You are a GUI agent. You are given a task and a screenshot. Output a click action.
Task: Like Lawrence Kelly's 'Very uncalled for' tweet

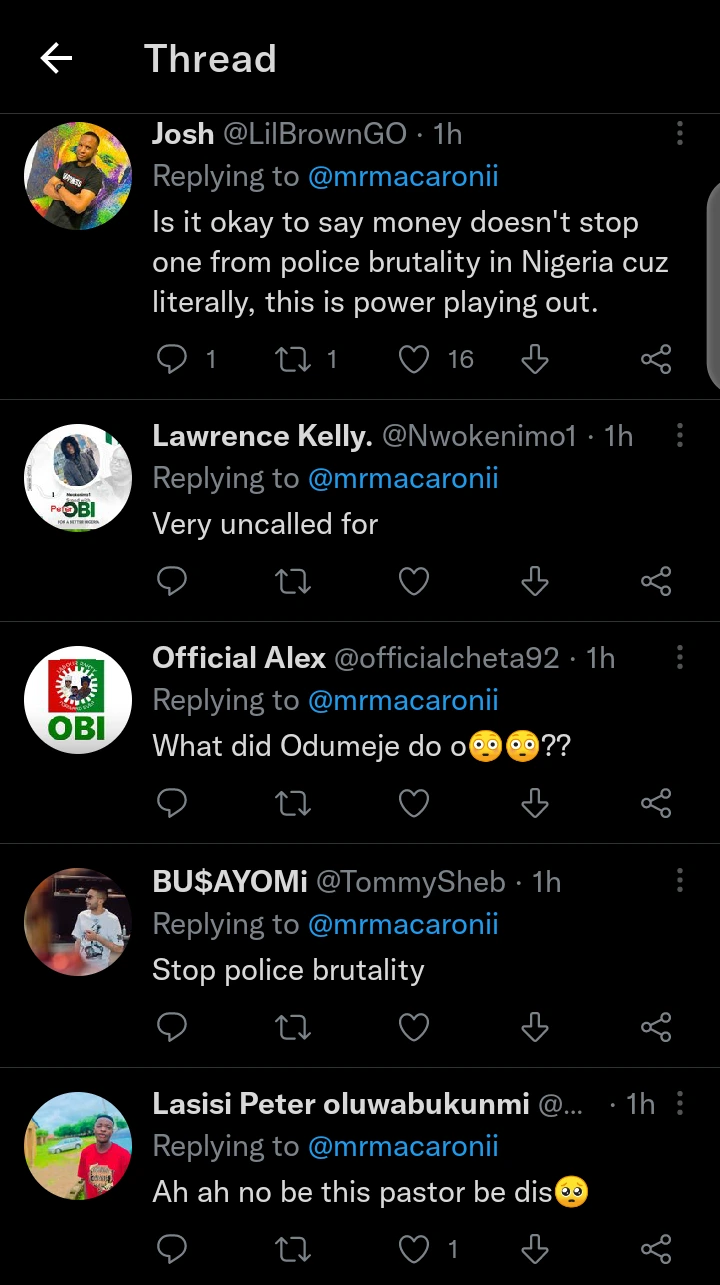pos(414,581)
